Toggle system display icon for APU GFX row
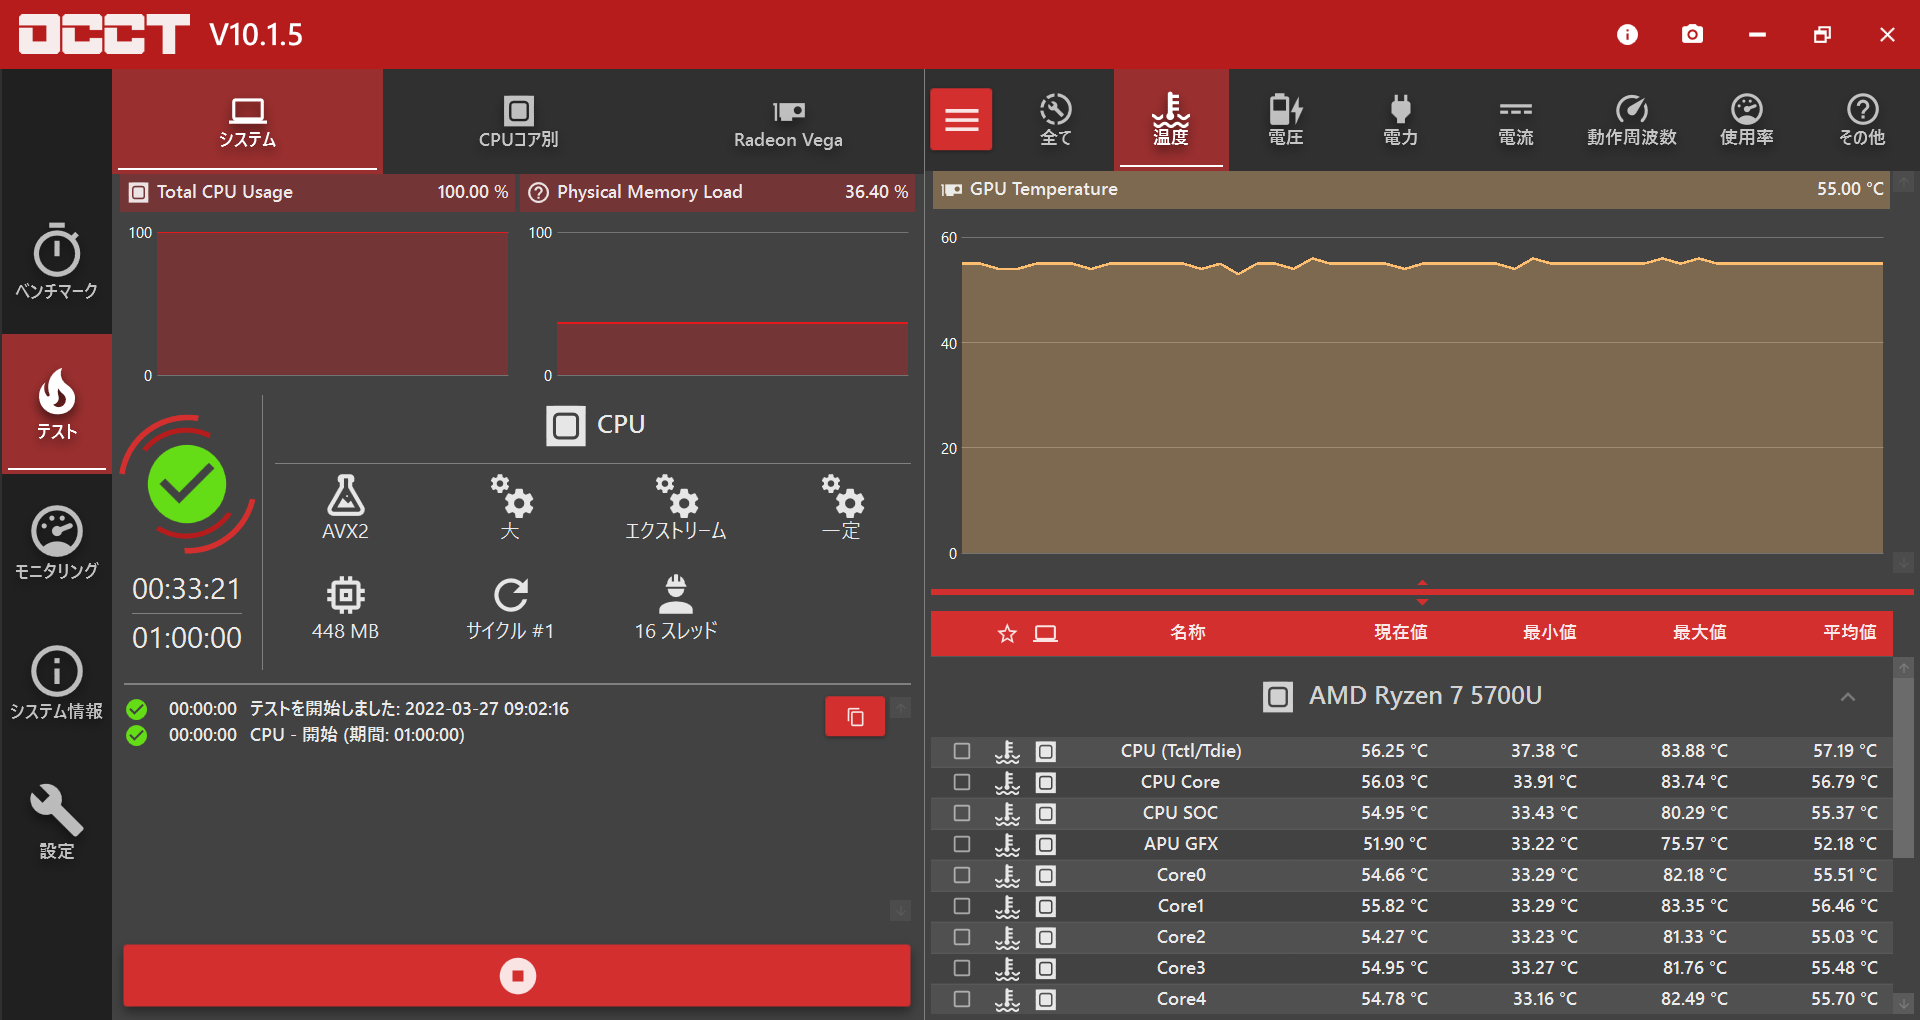 [x=1045, y=844]
